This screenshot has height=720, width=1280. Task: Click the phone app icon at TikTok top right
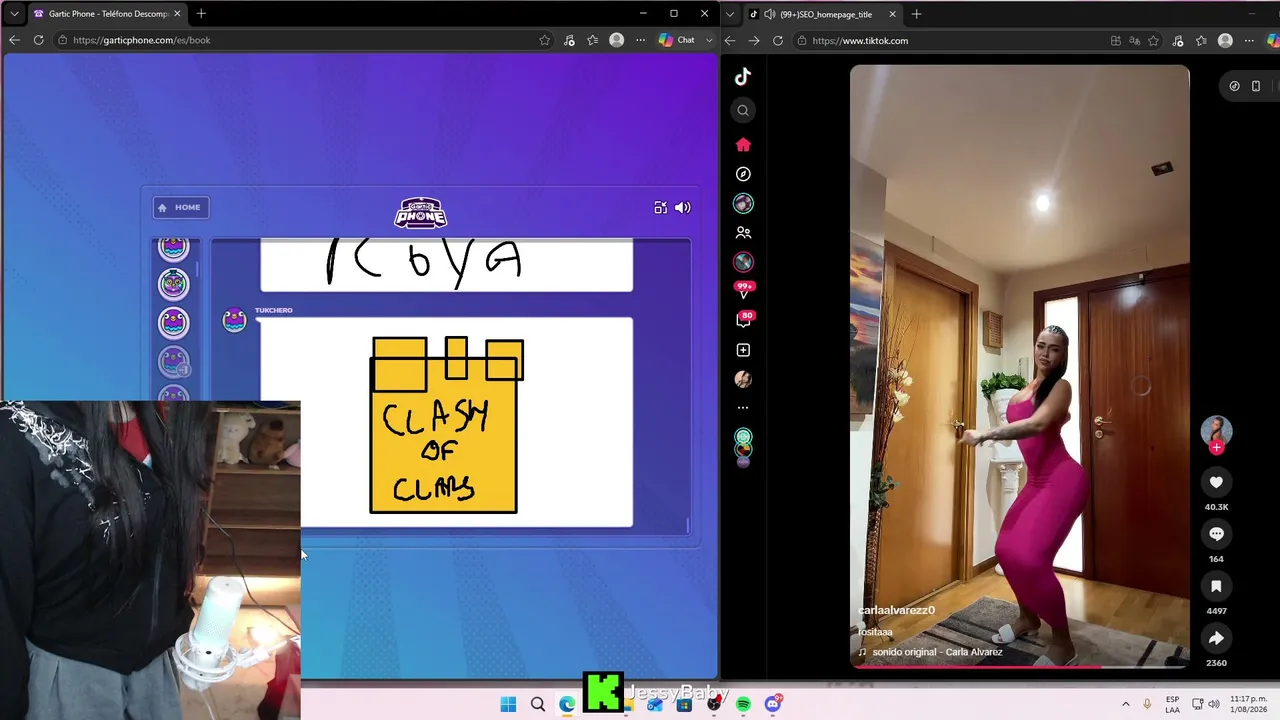(1256, 86)
